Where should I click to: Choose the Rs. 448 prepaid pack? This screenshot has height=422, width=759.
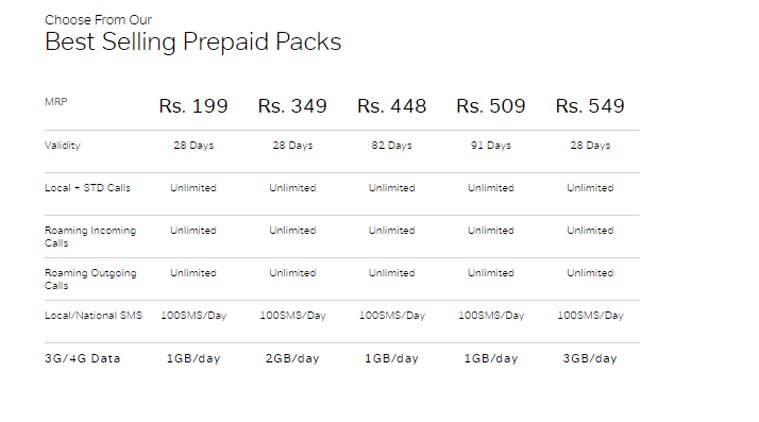[391, 106]
